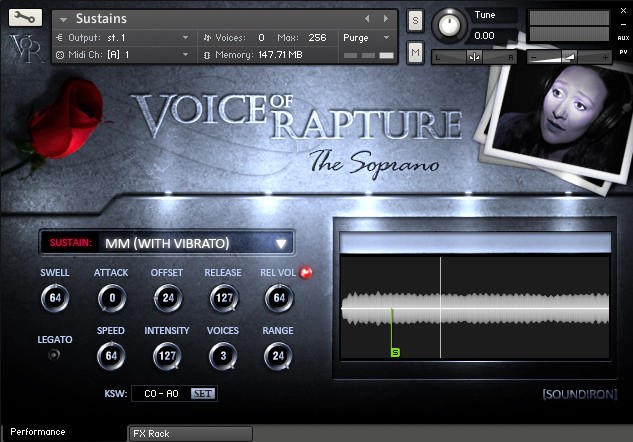Viewport: 633px width, 442px height.
Task: Click the soprano singer photo
Action: (x=559, y=118)
